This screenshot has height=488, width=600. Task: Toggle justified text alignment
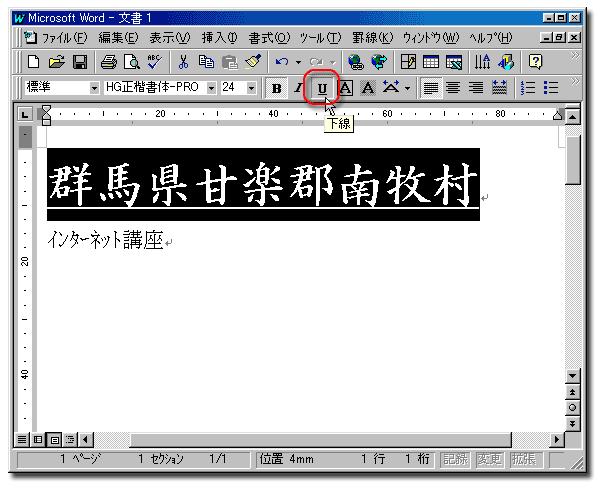pos(431,88)
